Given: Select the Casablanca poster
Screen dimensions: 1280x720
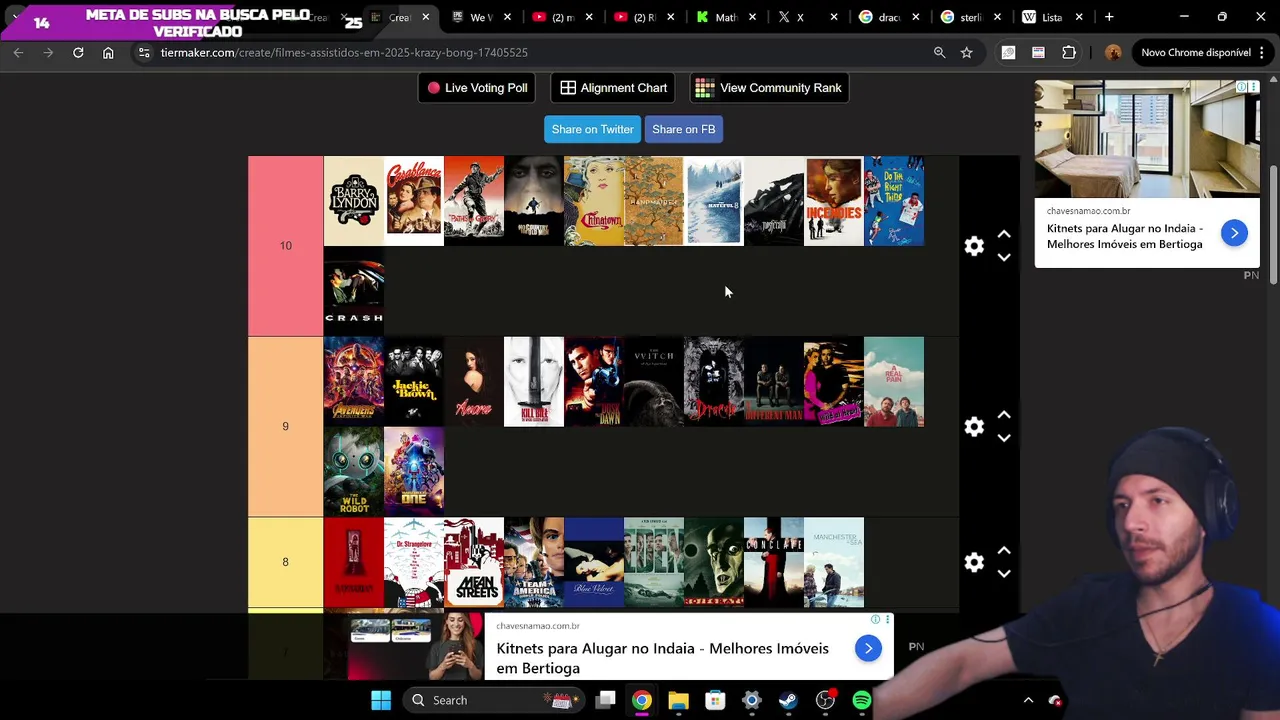Looking at the screenshot, I should click(x=414, y=201).
